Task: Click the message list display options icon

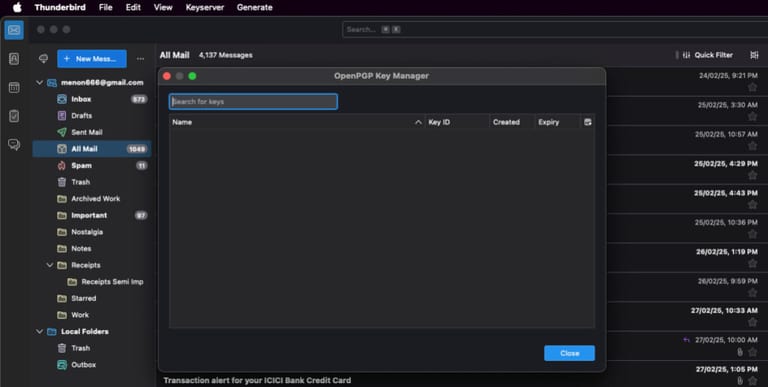Action: 754,55
